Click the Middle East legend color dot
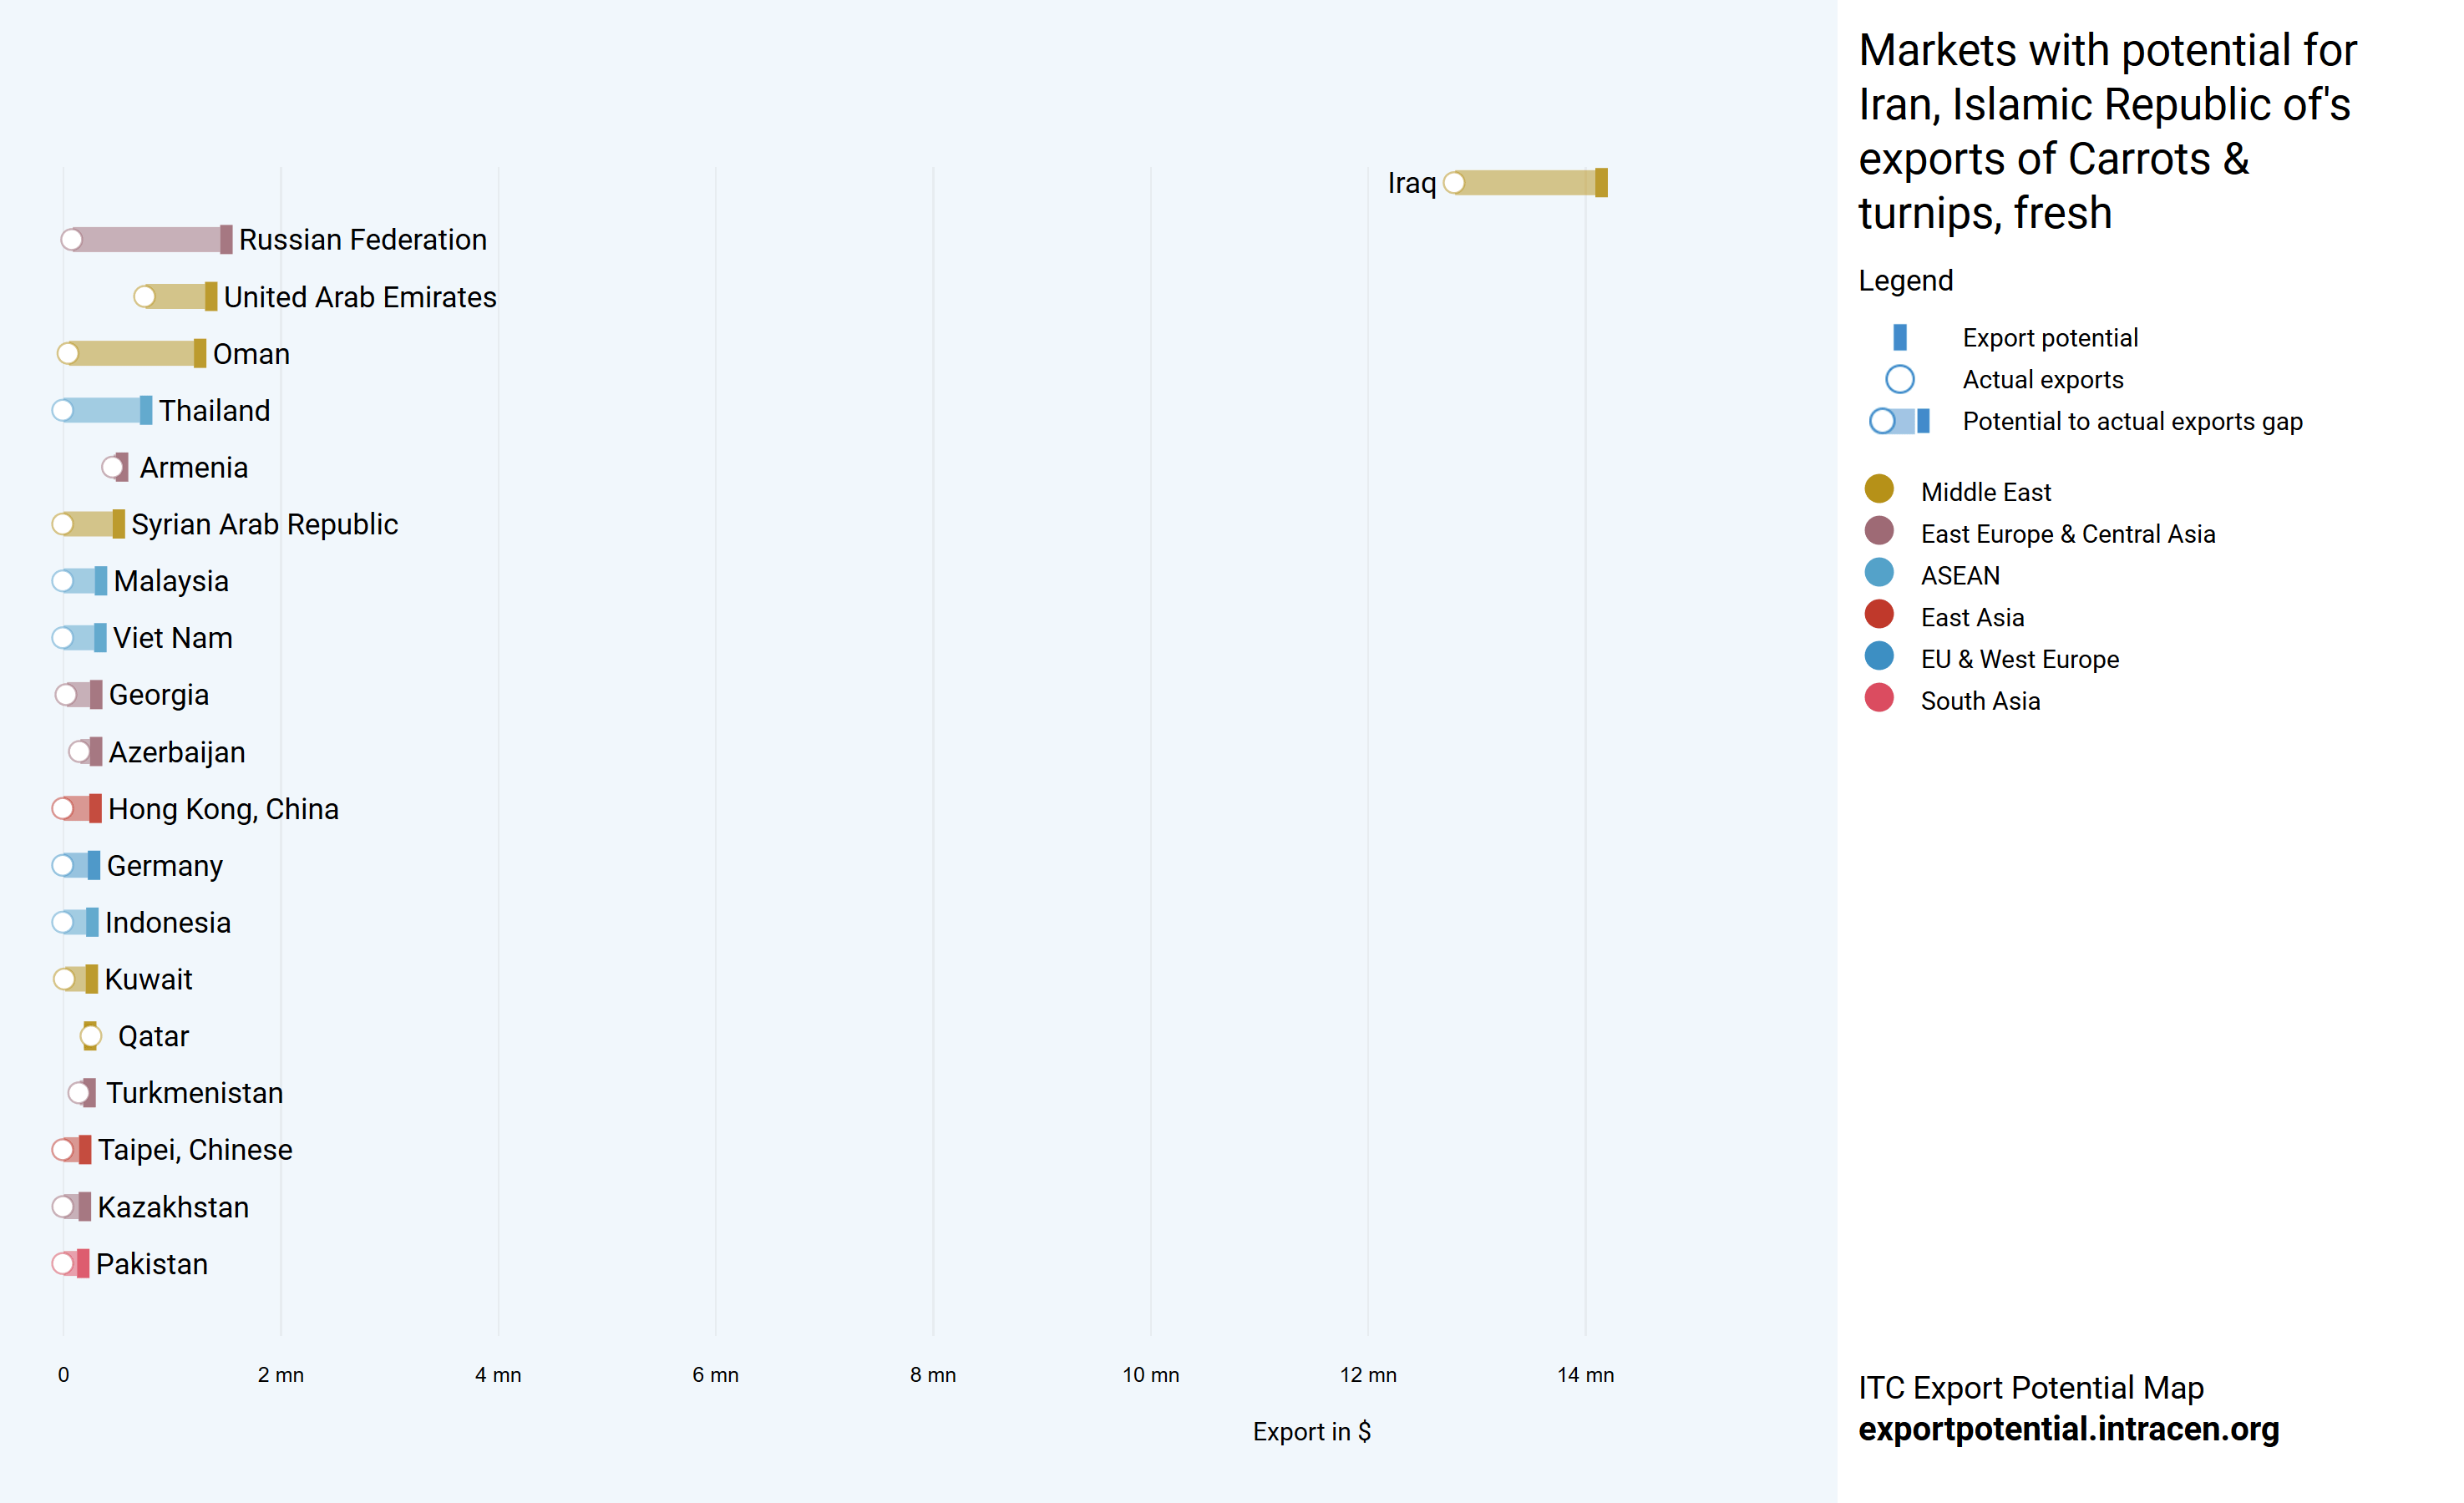Viewport: 2464px width, 1503px height. (1879, 489)
